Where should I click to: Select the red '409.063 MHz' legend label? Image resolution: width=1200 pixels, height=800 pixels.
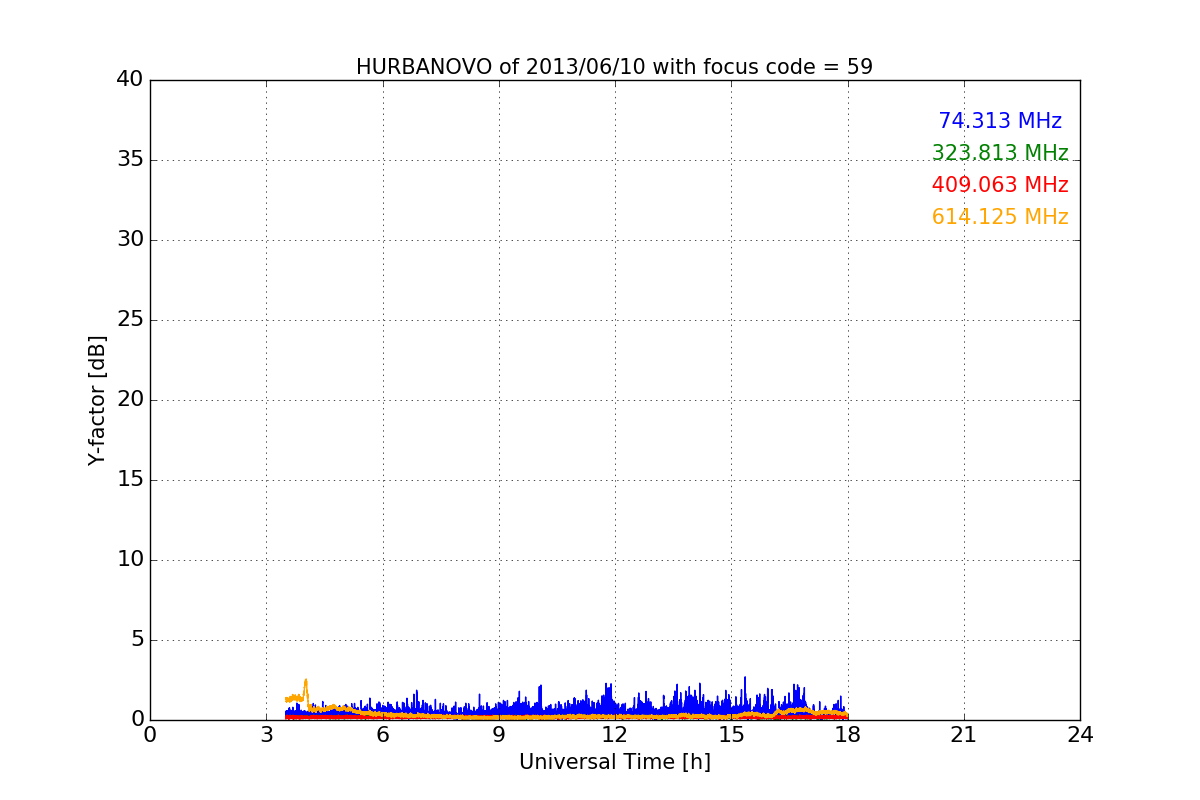(1000, 185)
